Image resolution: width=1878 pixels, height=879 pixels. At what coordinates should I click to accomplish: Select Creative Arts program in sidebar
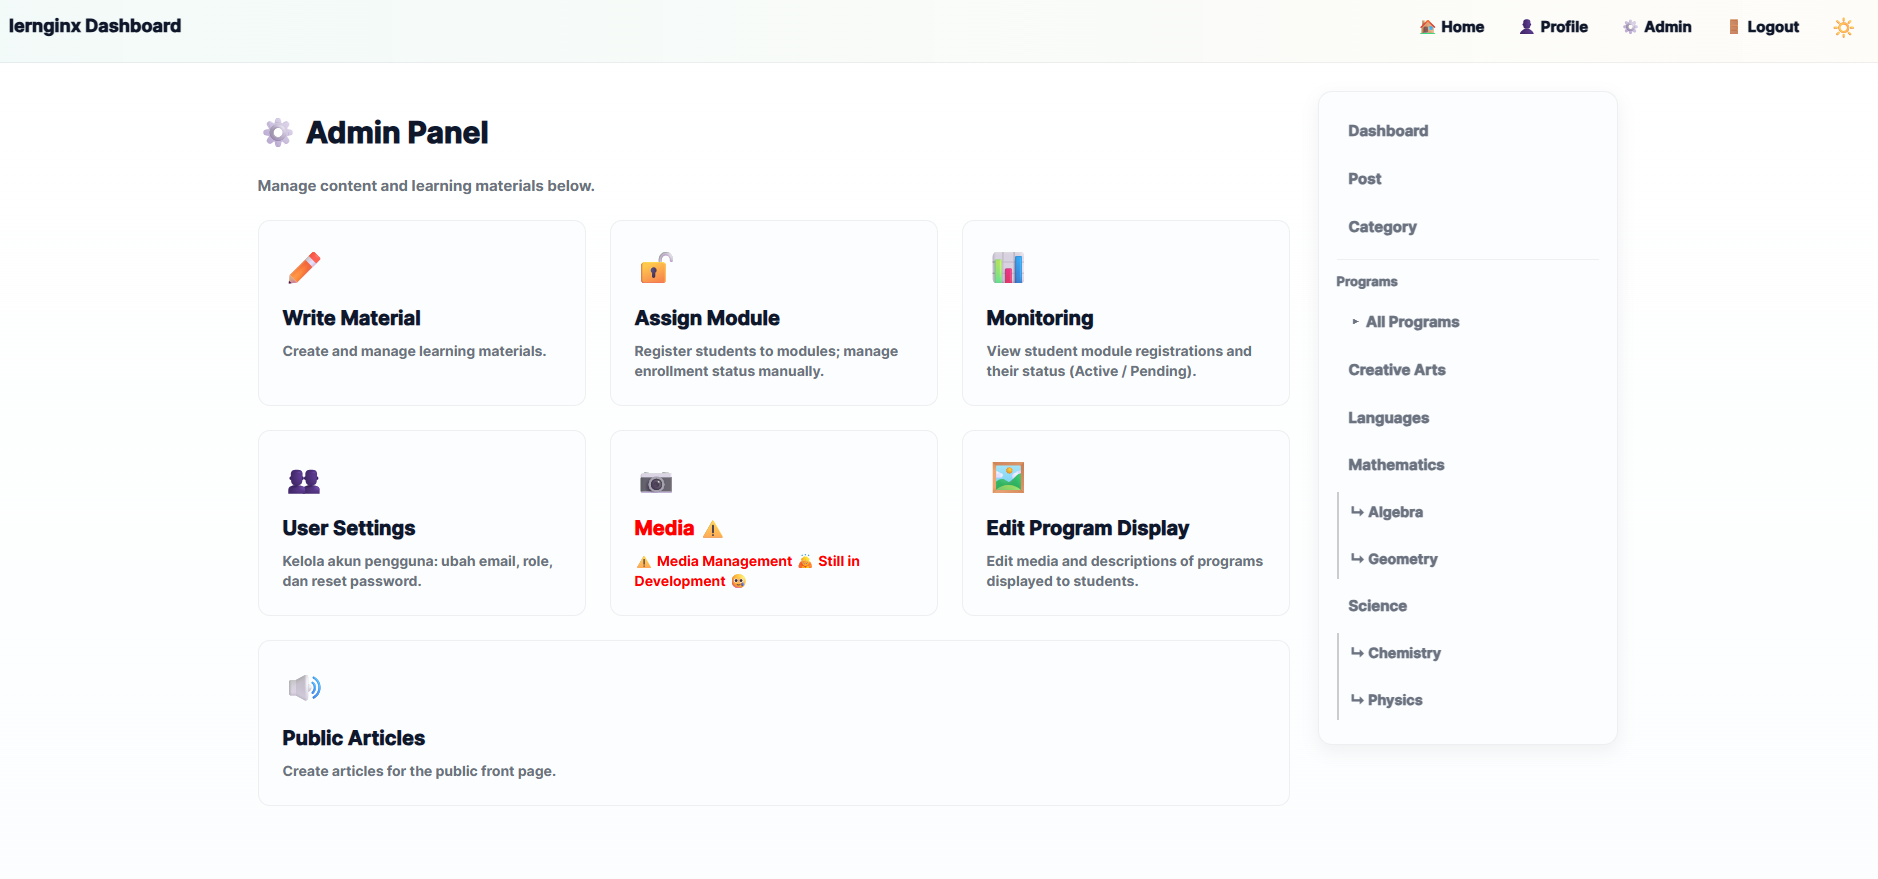click(1397, 370)
